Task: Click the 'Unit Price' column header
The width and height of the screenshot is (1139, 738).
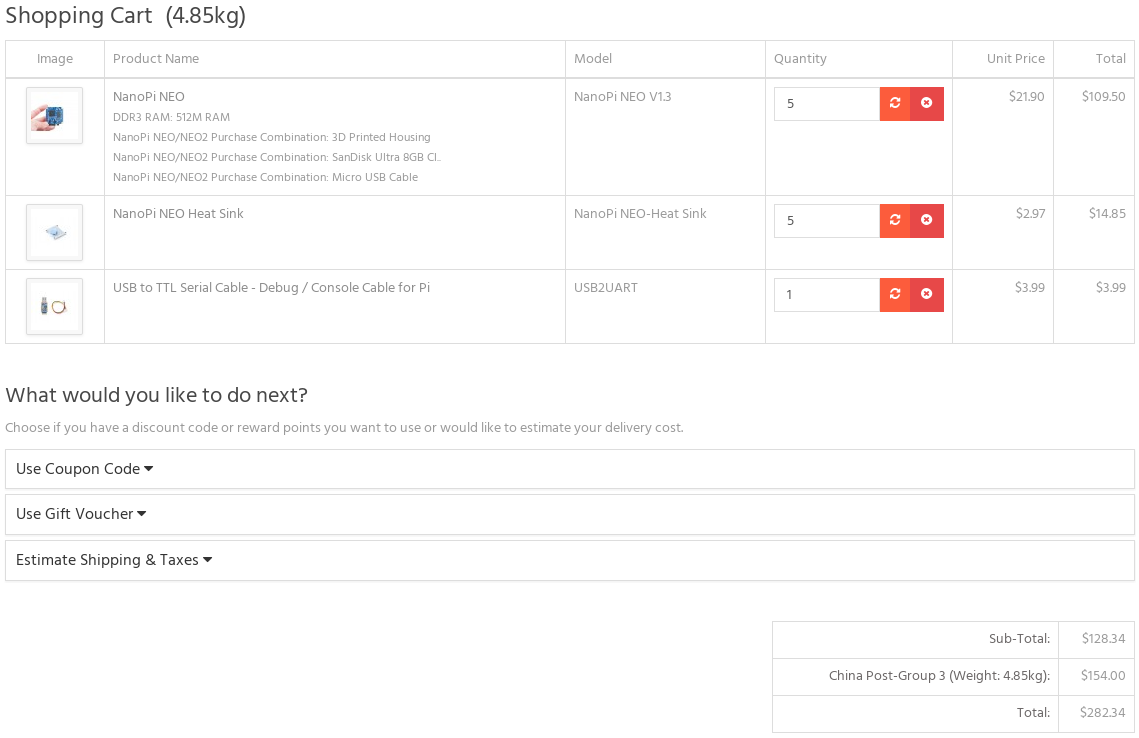Action: (1016, 59)
